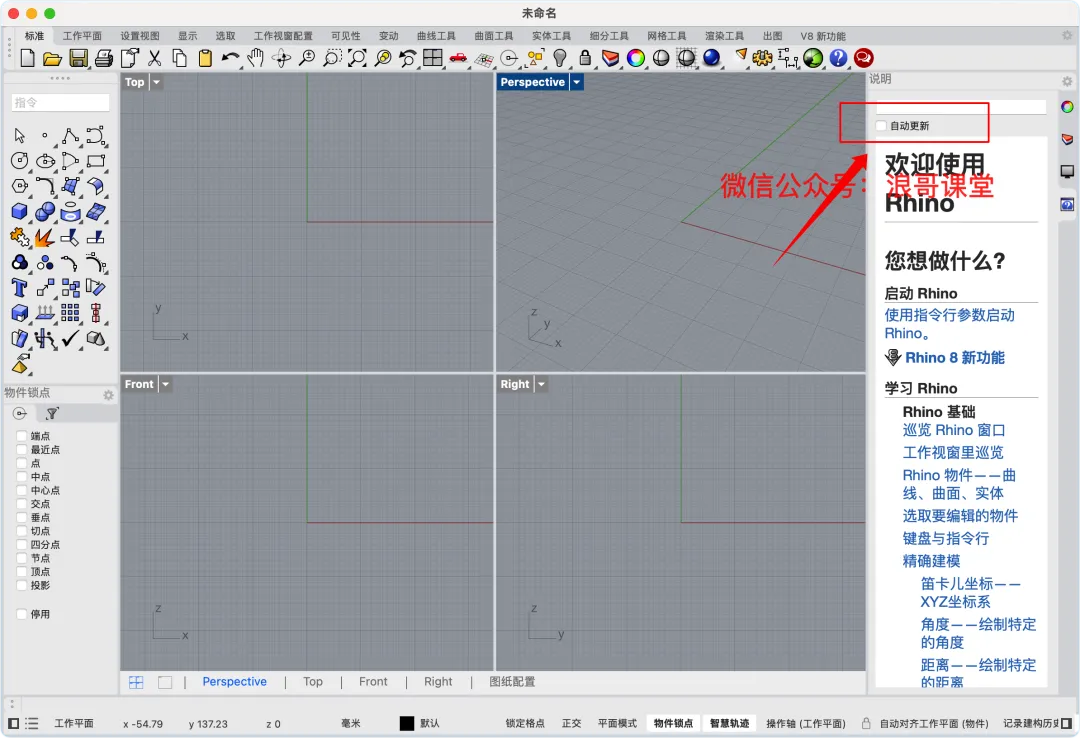Click the padlock lock icon
This screenshot has width=1080, height=738.
(x=585, y=58)
